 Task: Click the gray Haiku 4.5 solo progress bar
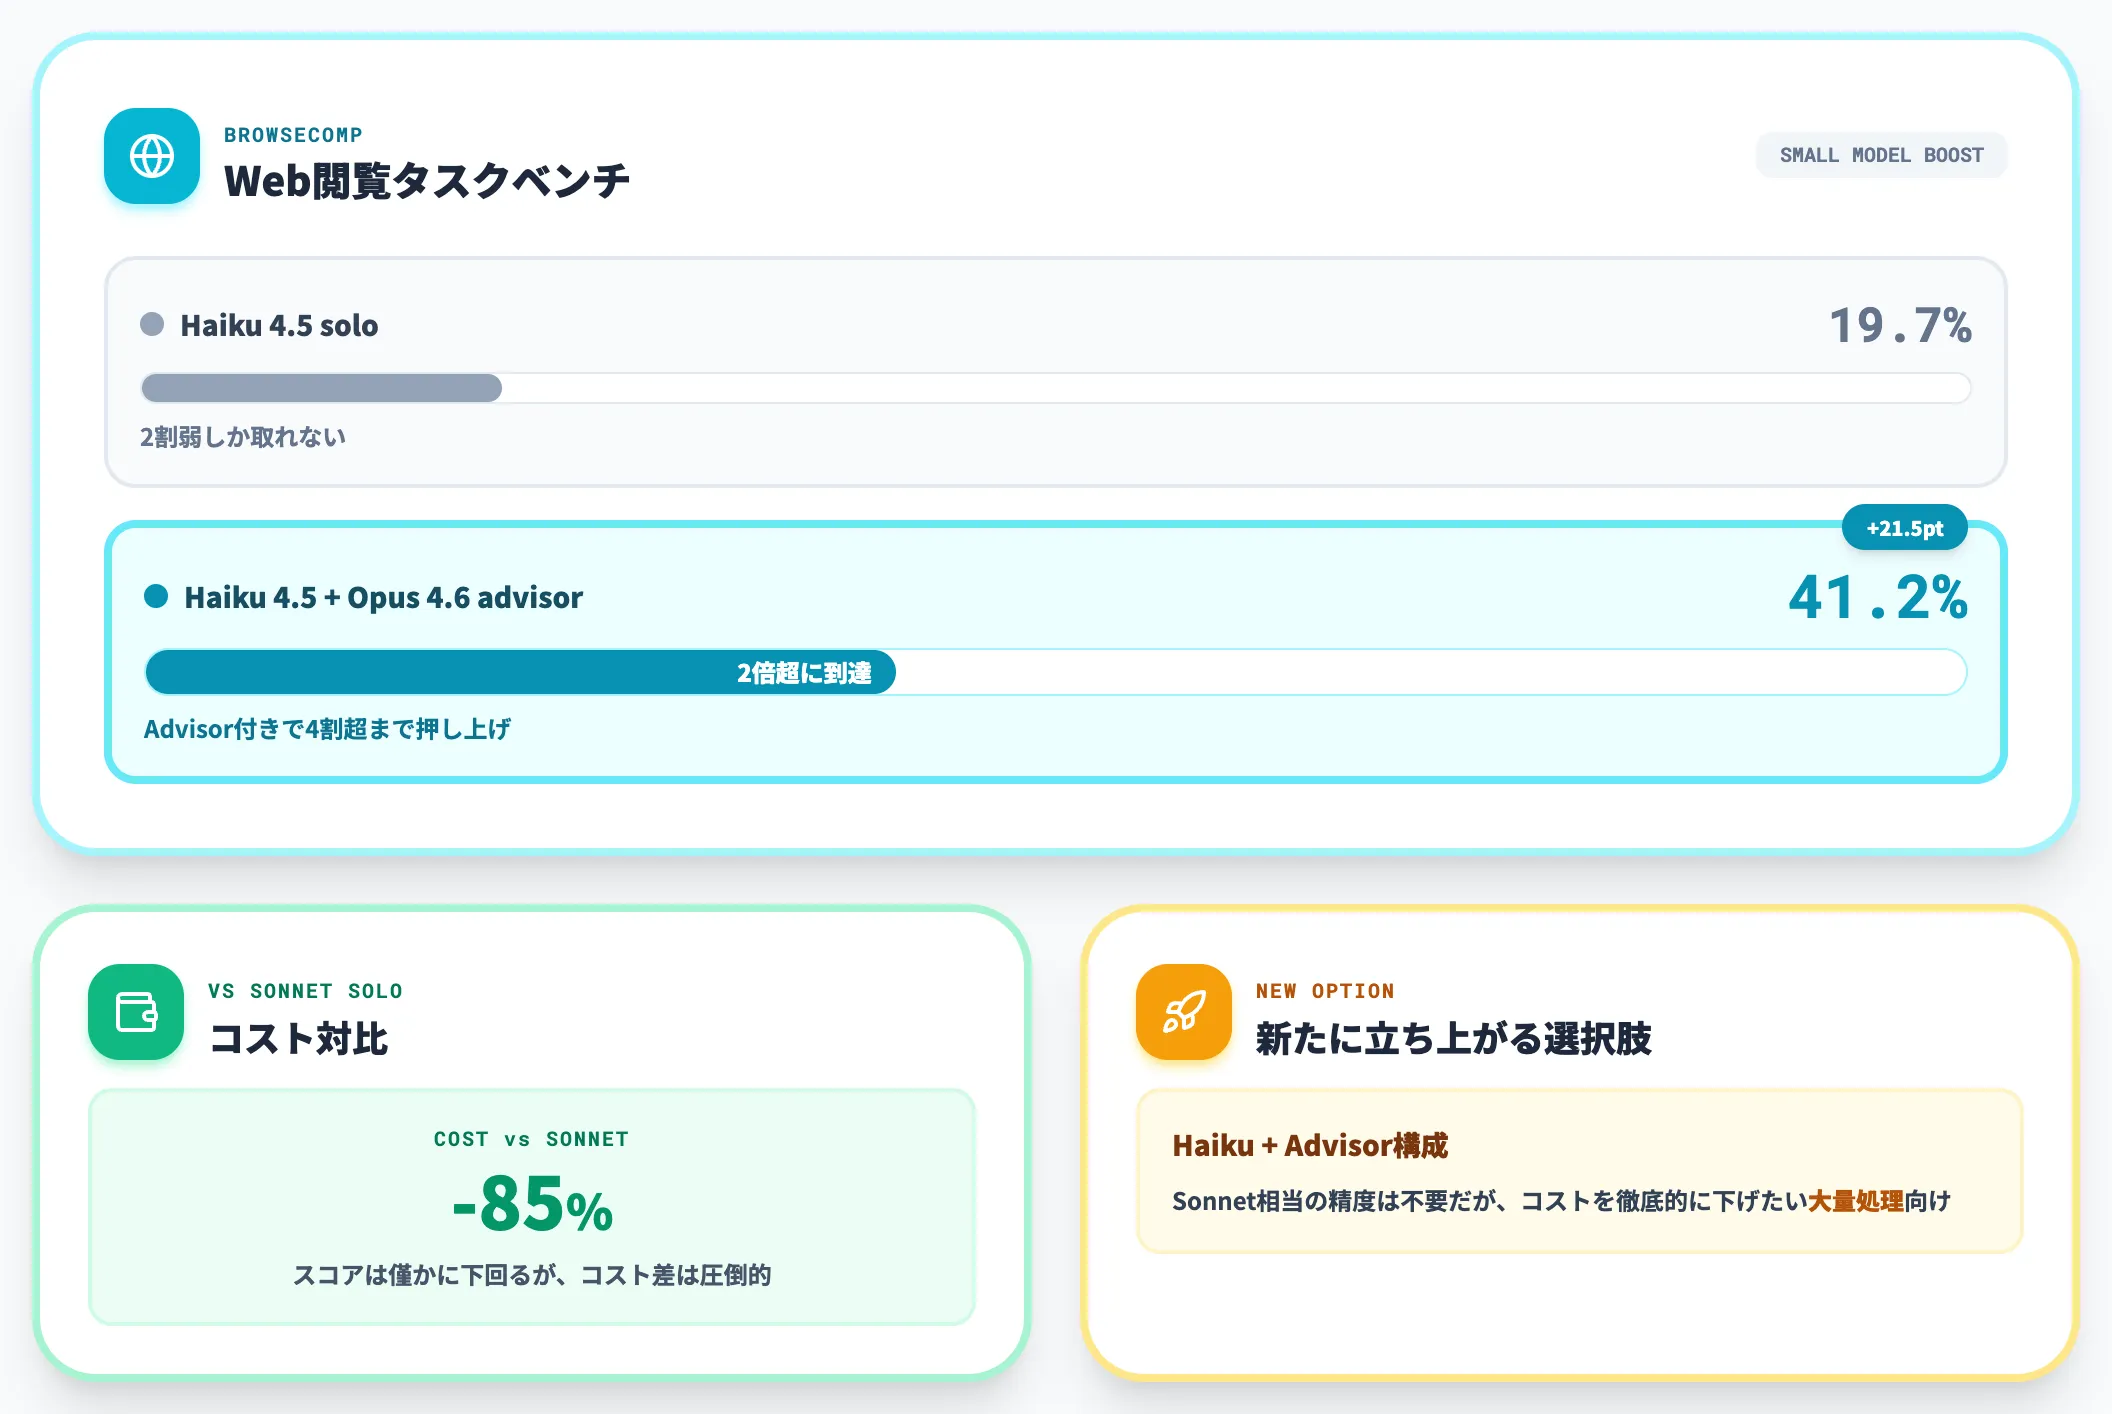point(321,388)
